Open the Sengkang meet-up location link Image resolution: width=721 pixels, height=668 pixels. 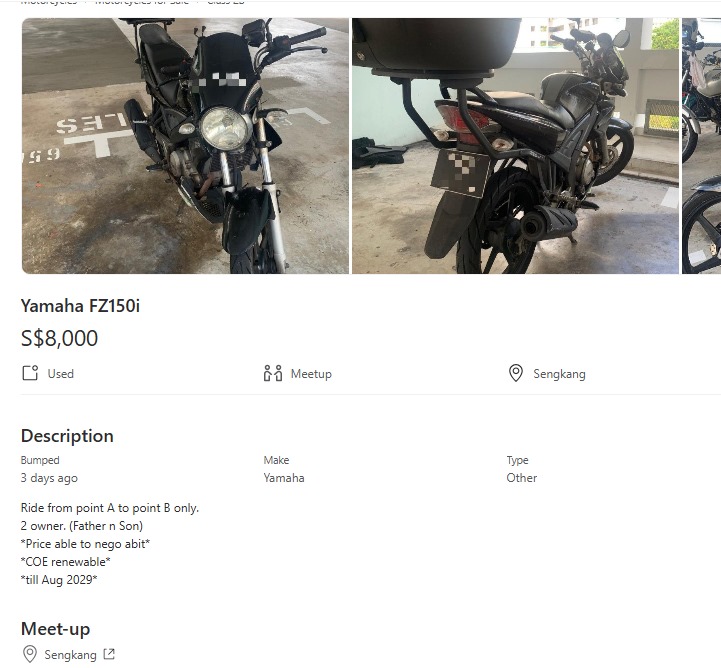click(70, 655)
